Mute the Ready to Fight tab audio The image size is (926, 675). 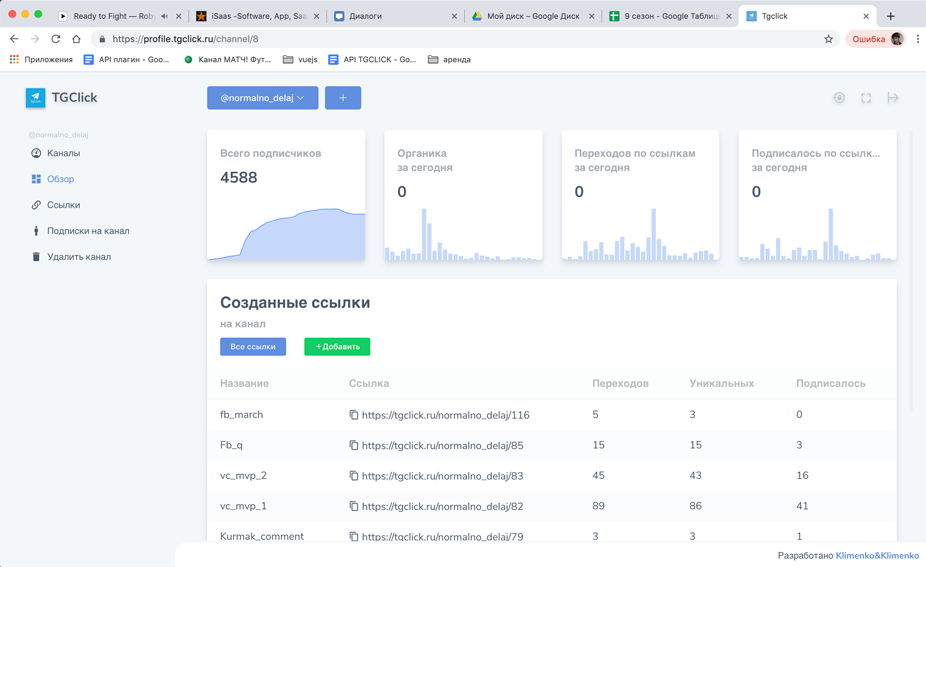click(x=165, y=16)
